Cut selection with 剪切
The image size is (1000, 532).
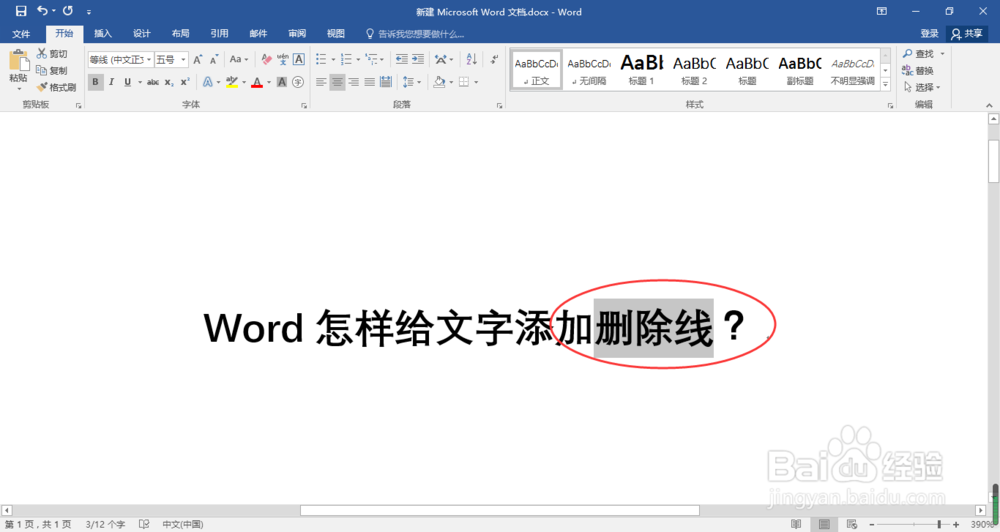52,54
